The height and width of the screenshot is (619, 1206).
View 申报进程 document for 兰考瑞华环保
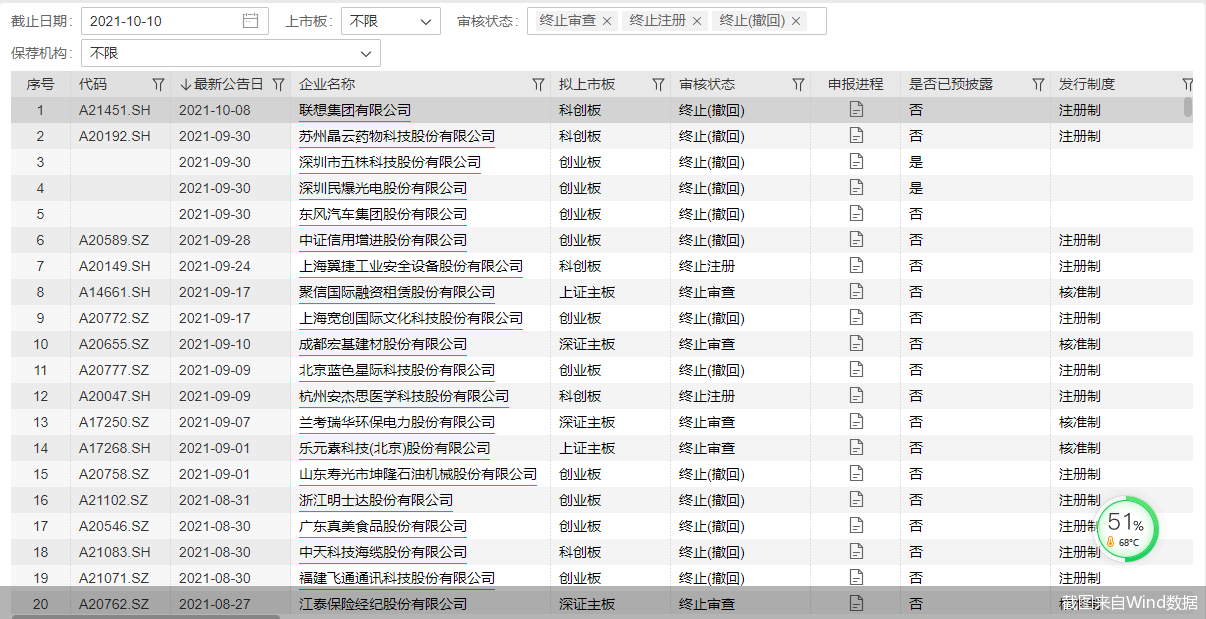coord(856,422)
